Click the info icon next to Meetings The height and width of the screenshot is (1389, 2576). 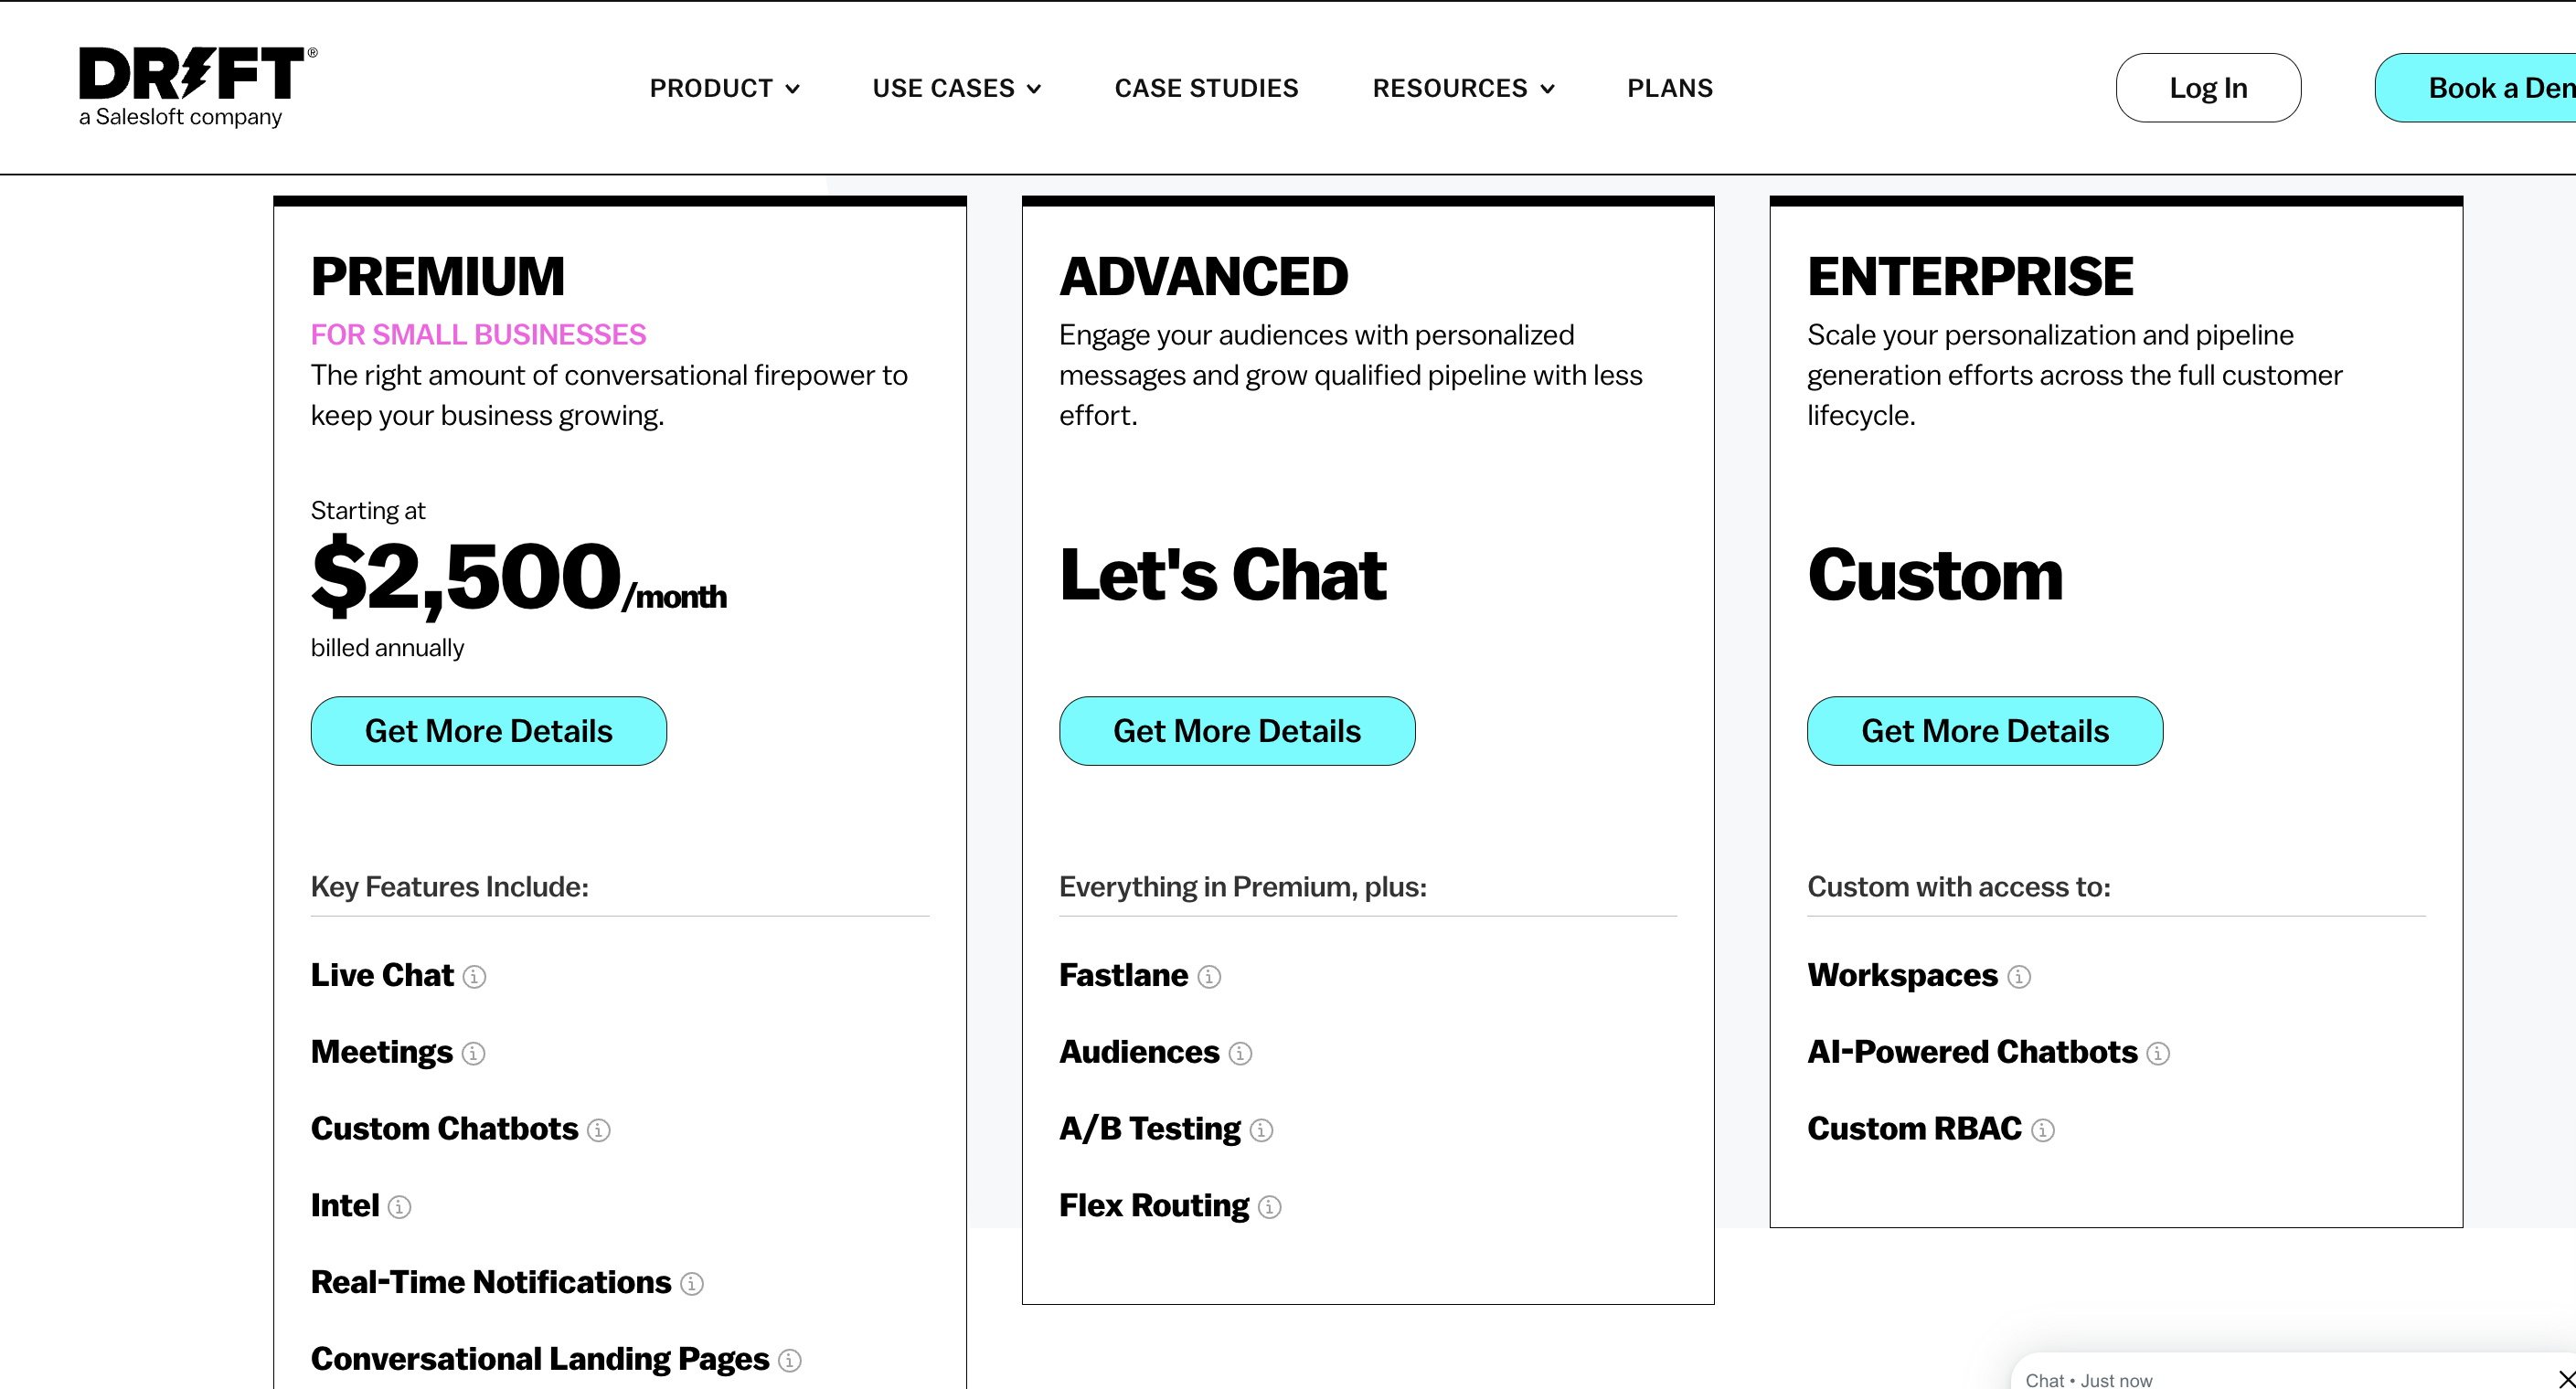[x=474, y=1053]
